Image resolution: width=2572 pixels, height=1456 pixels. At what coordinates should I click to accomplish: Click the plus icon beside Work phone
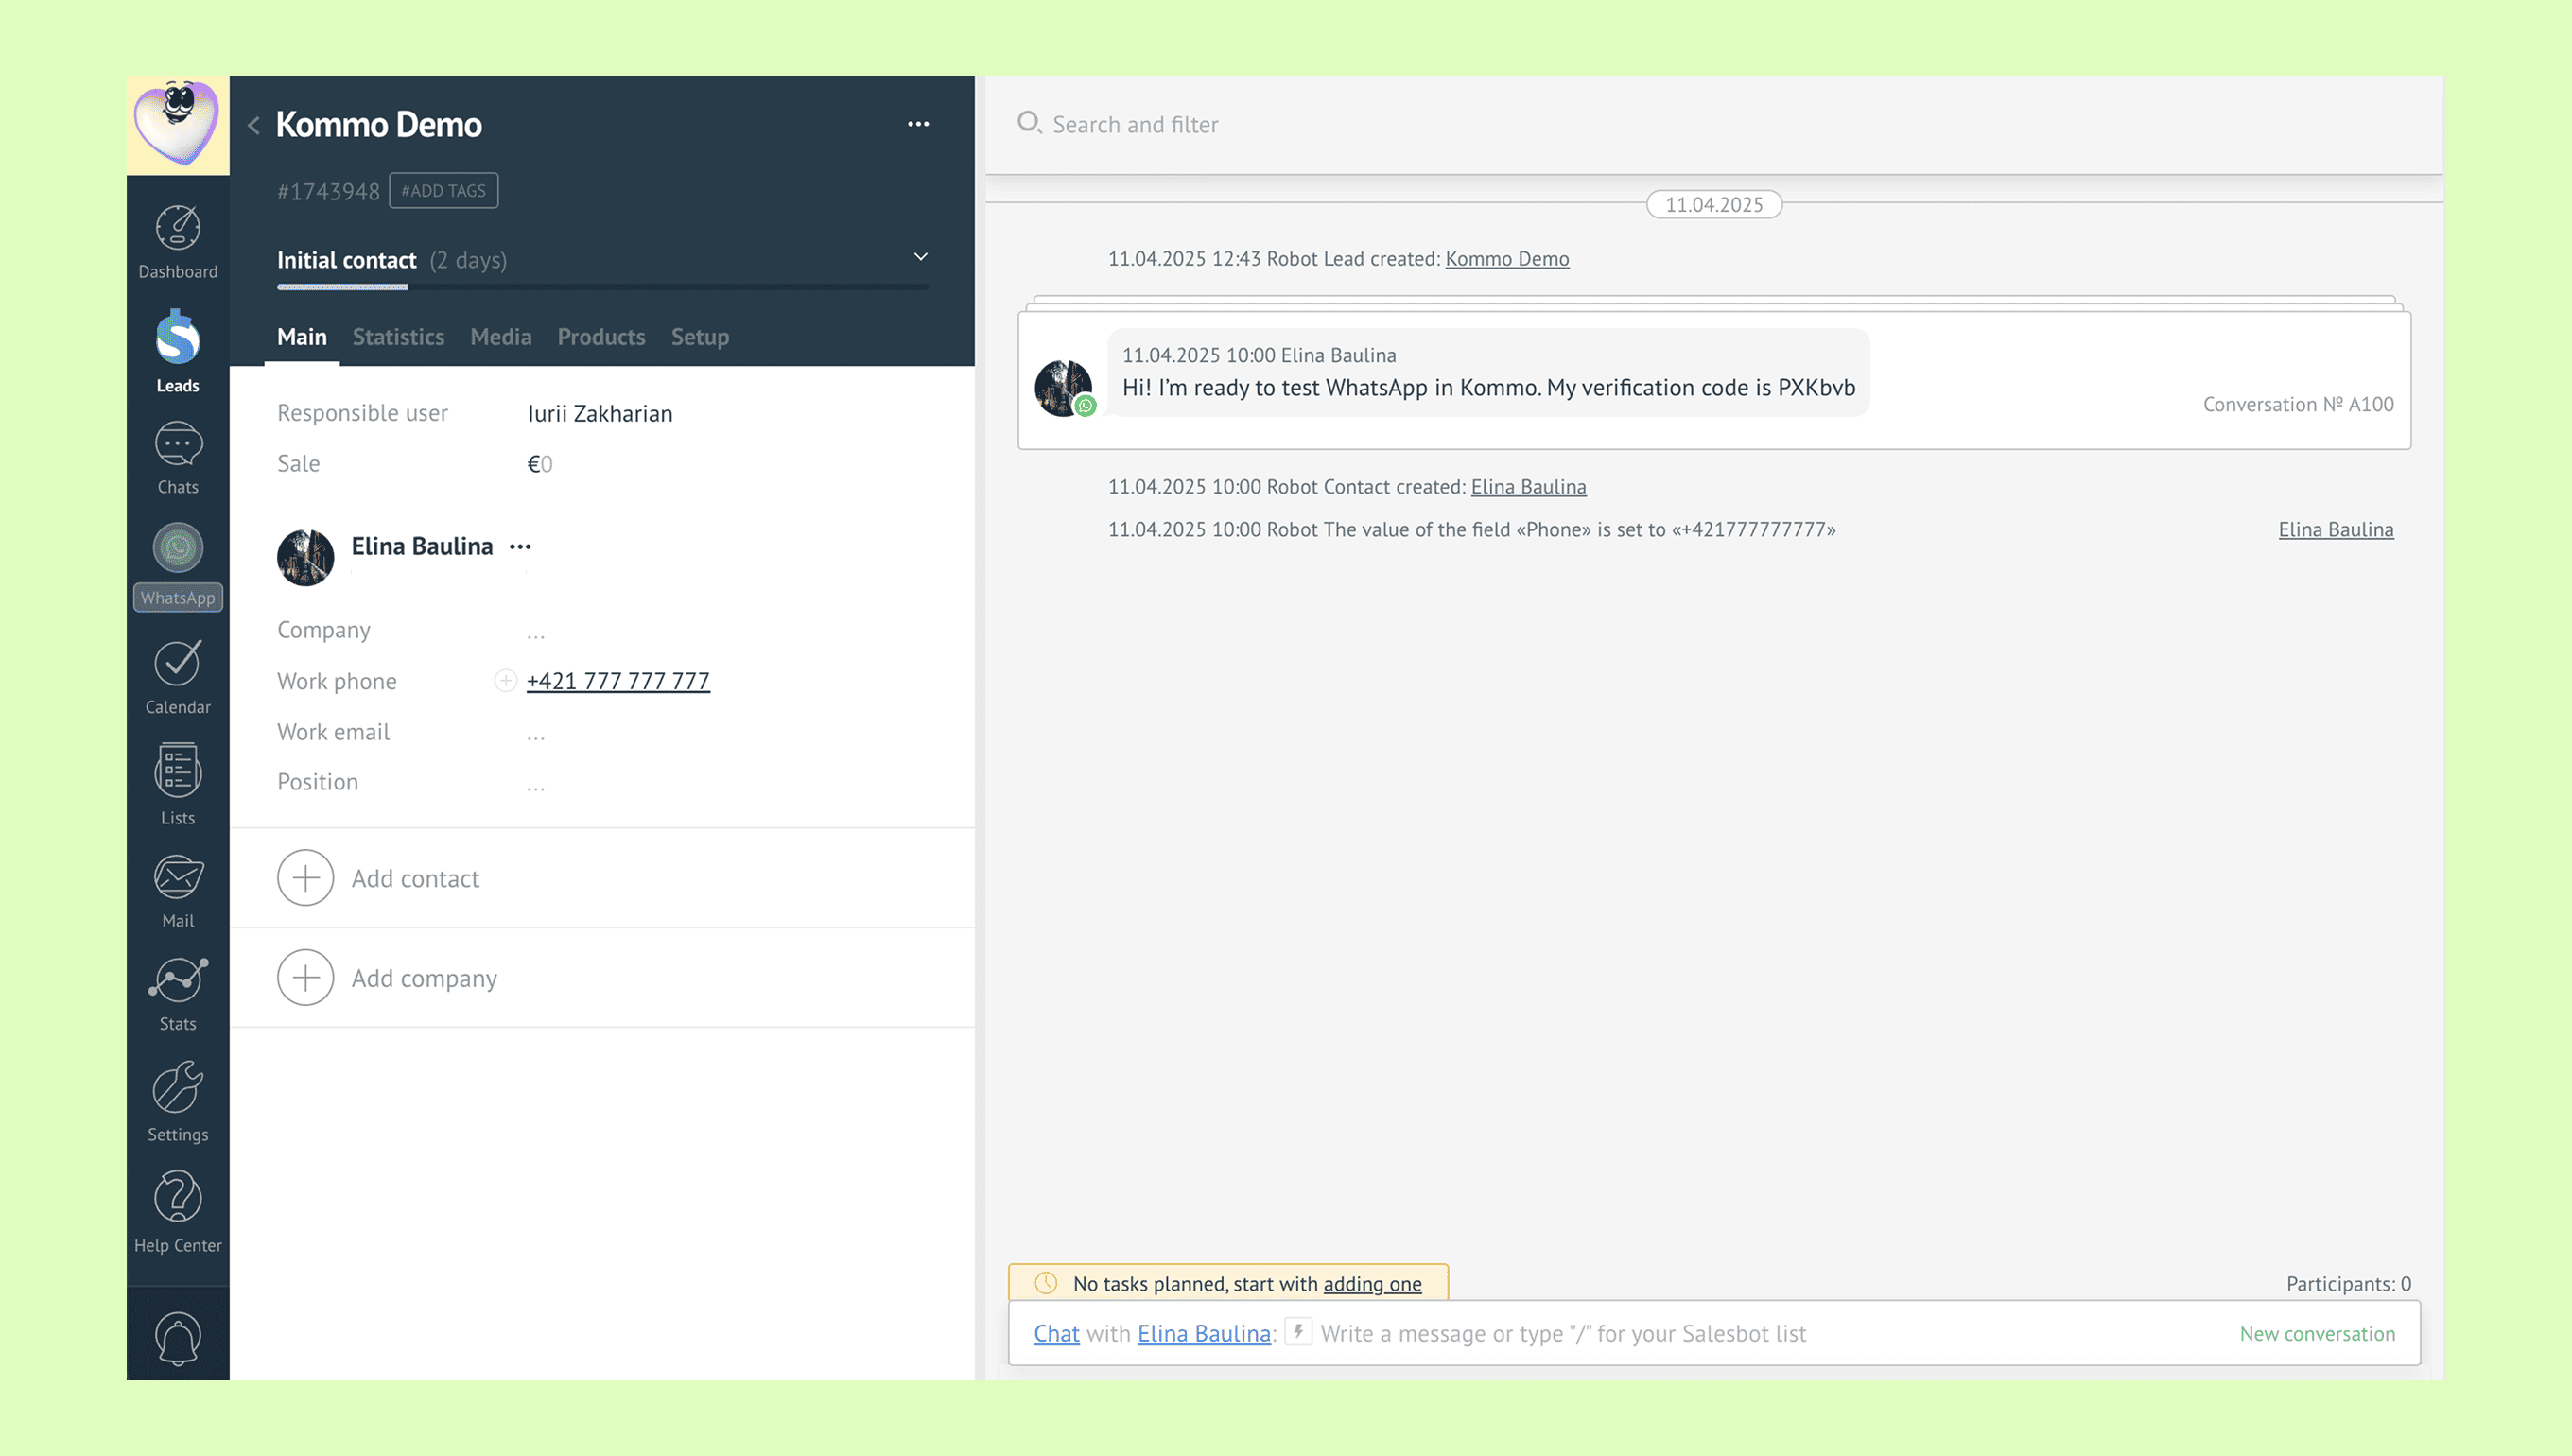[505, 680]
